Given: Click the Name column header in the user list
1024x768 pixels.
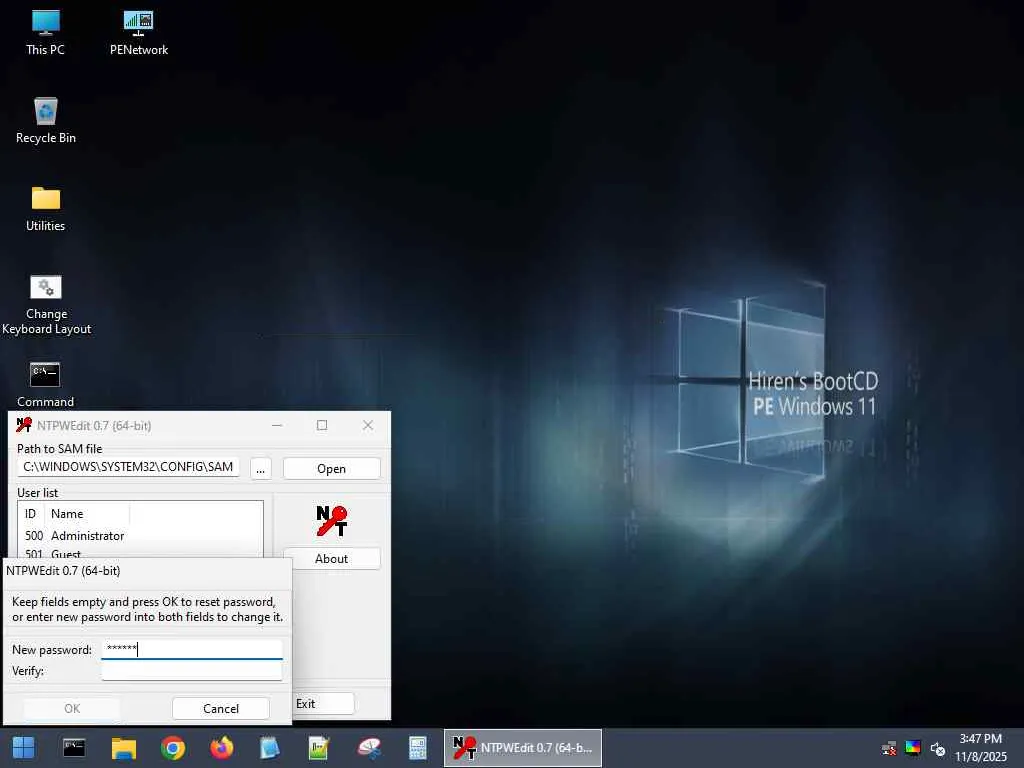Looking at the screenshot, I should (x=88, y=514).
